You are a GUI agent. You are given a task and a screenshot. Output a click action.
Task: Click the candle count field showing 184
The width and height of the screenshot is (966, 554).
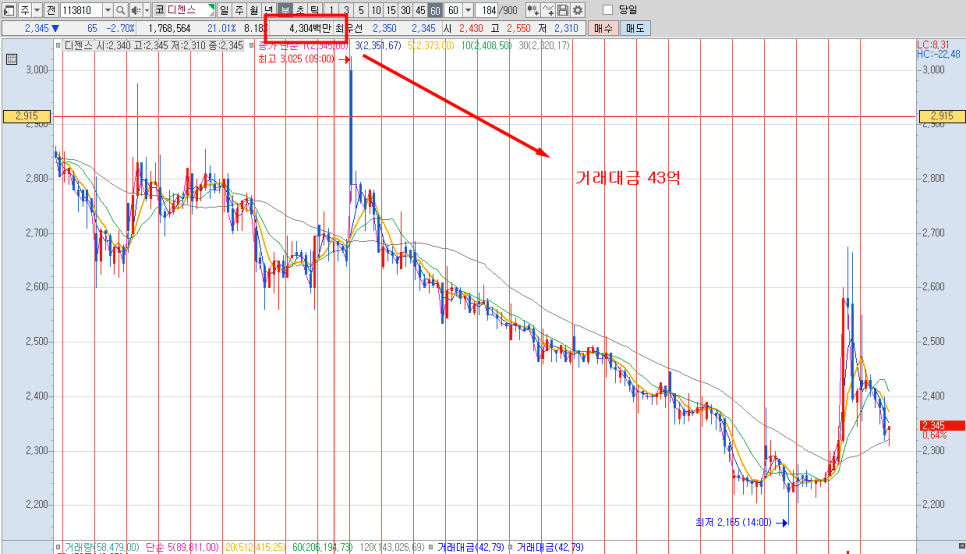(487, 10)
